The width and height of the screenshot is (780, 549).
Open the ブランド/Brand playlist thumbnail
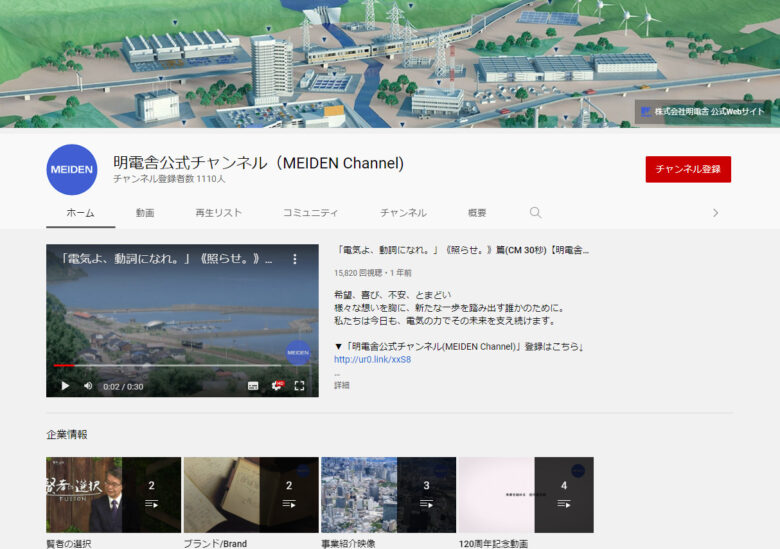pyautogui.click(x=251, y=495)
